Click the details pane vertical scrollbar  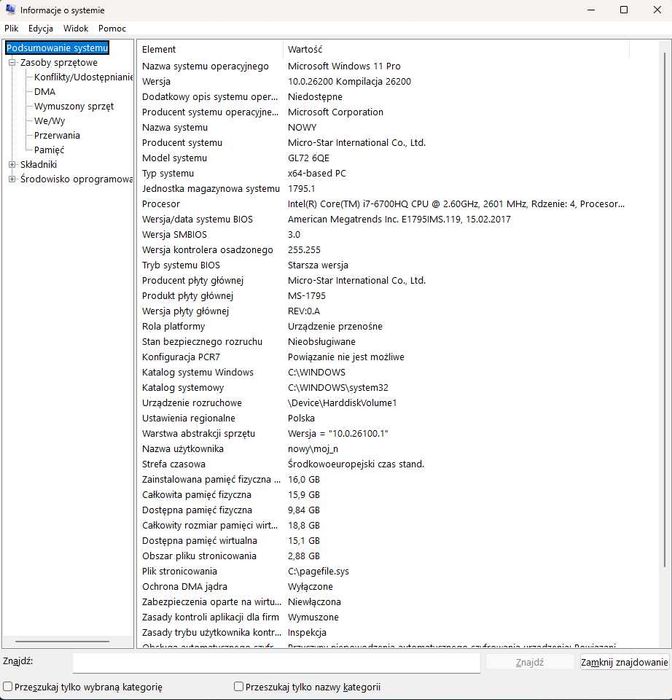664,312
